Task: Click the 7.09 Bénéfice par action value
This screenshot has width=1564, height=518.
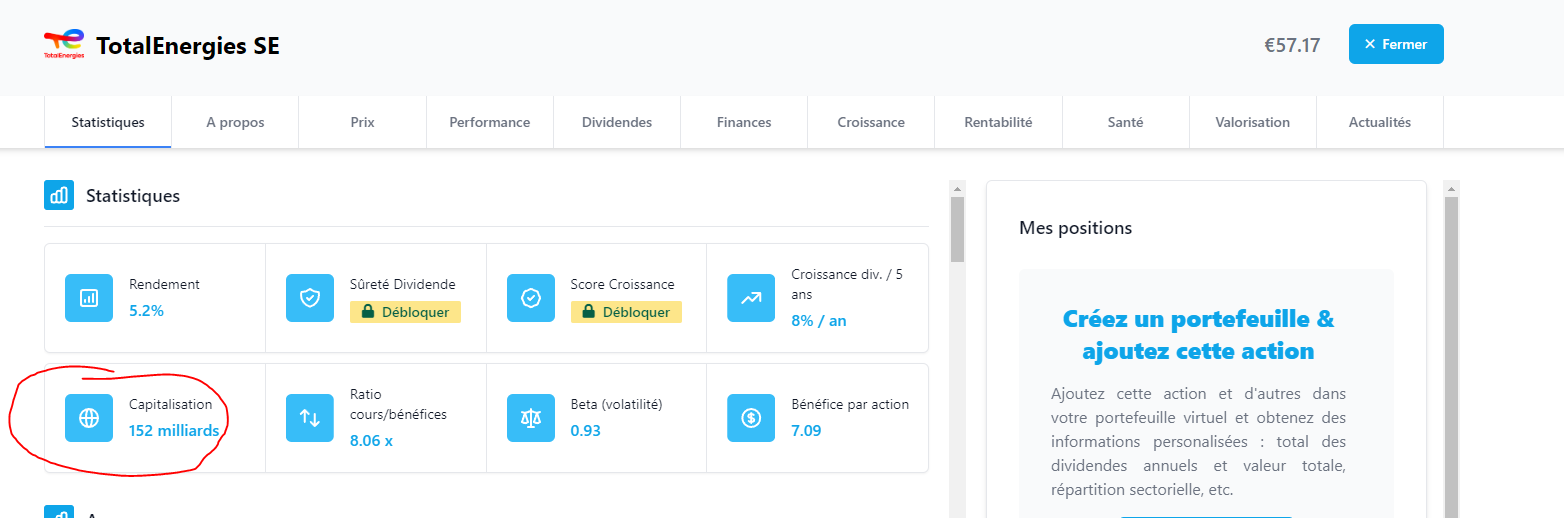Action: [806, 431]
